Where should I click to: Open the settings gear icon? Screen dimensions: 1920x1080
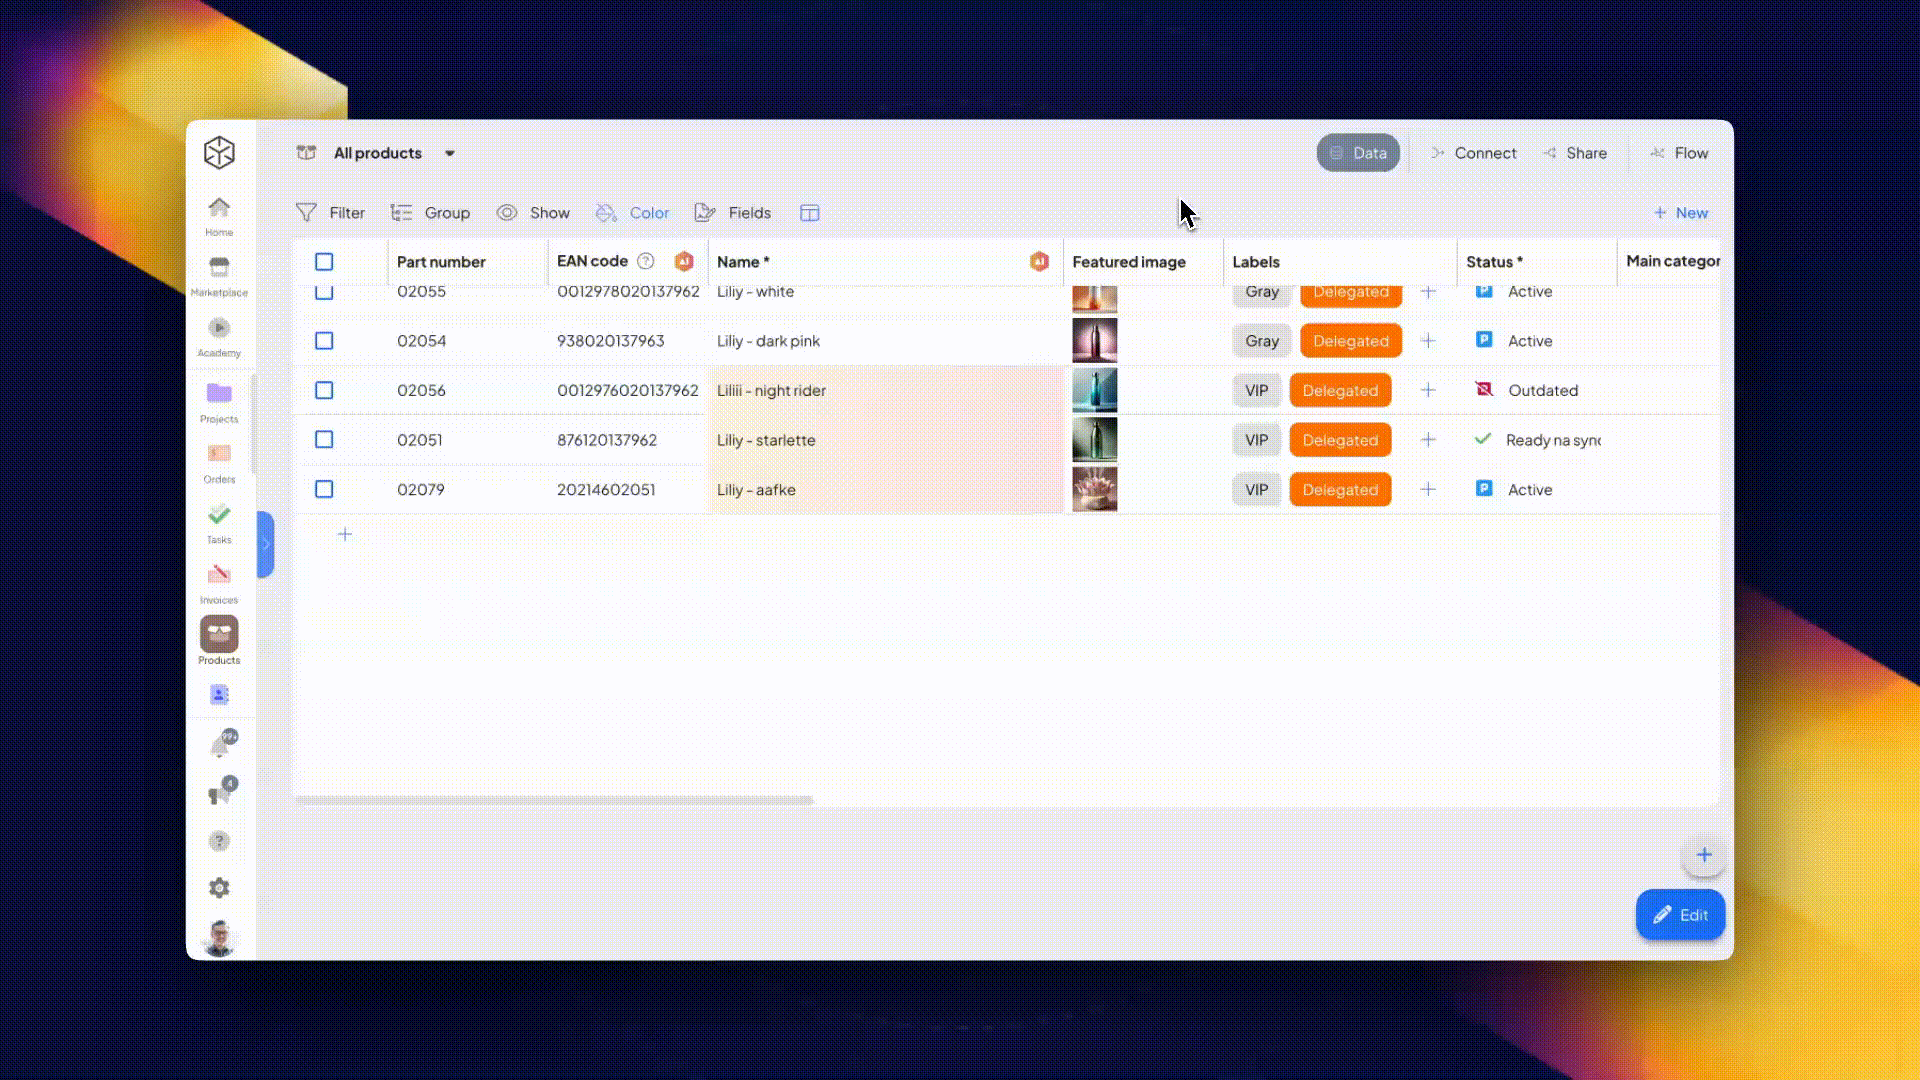219,888
